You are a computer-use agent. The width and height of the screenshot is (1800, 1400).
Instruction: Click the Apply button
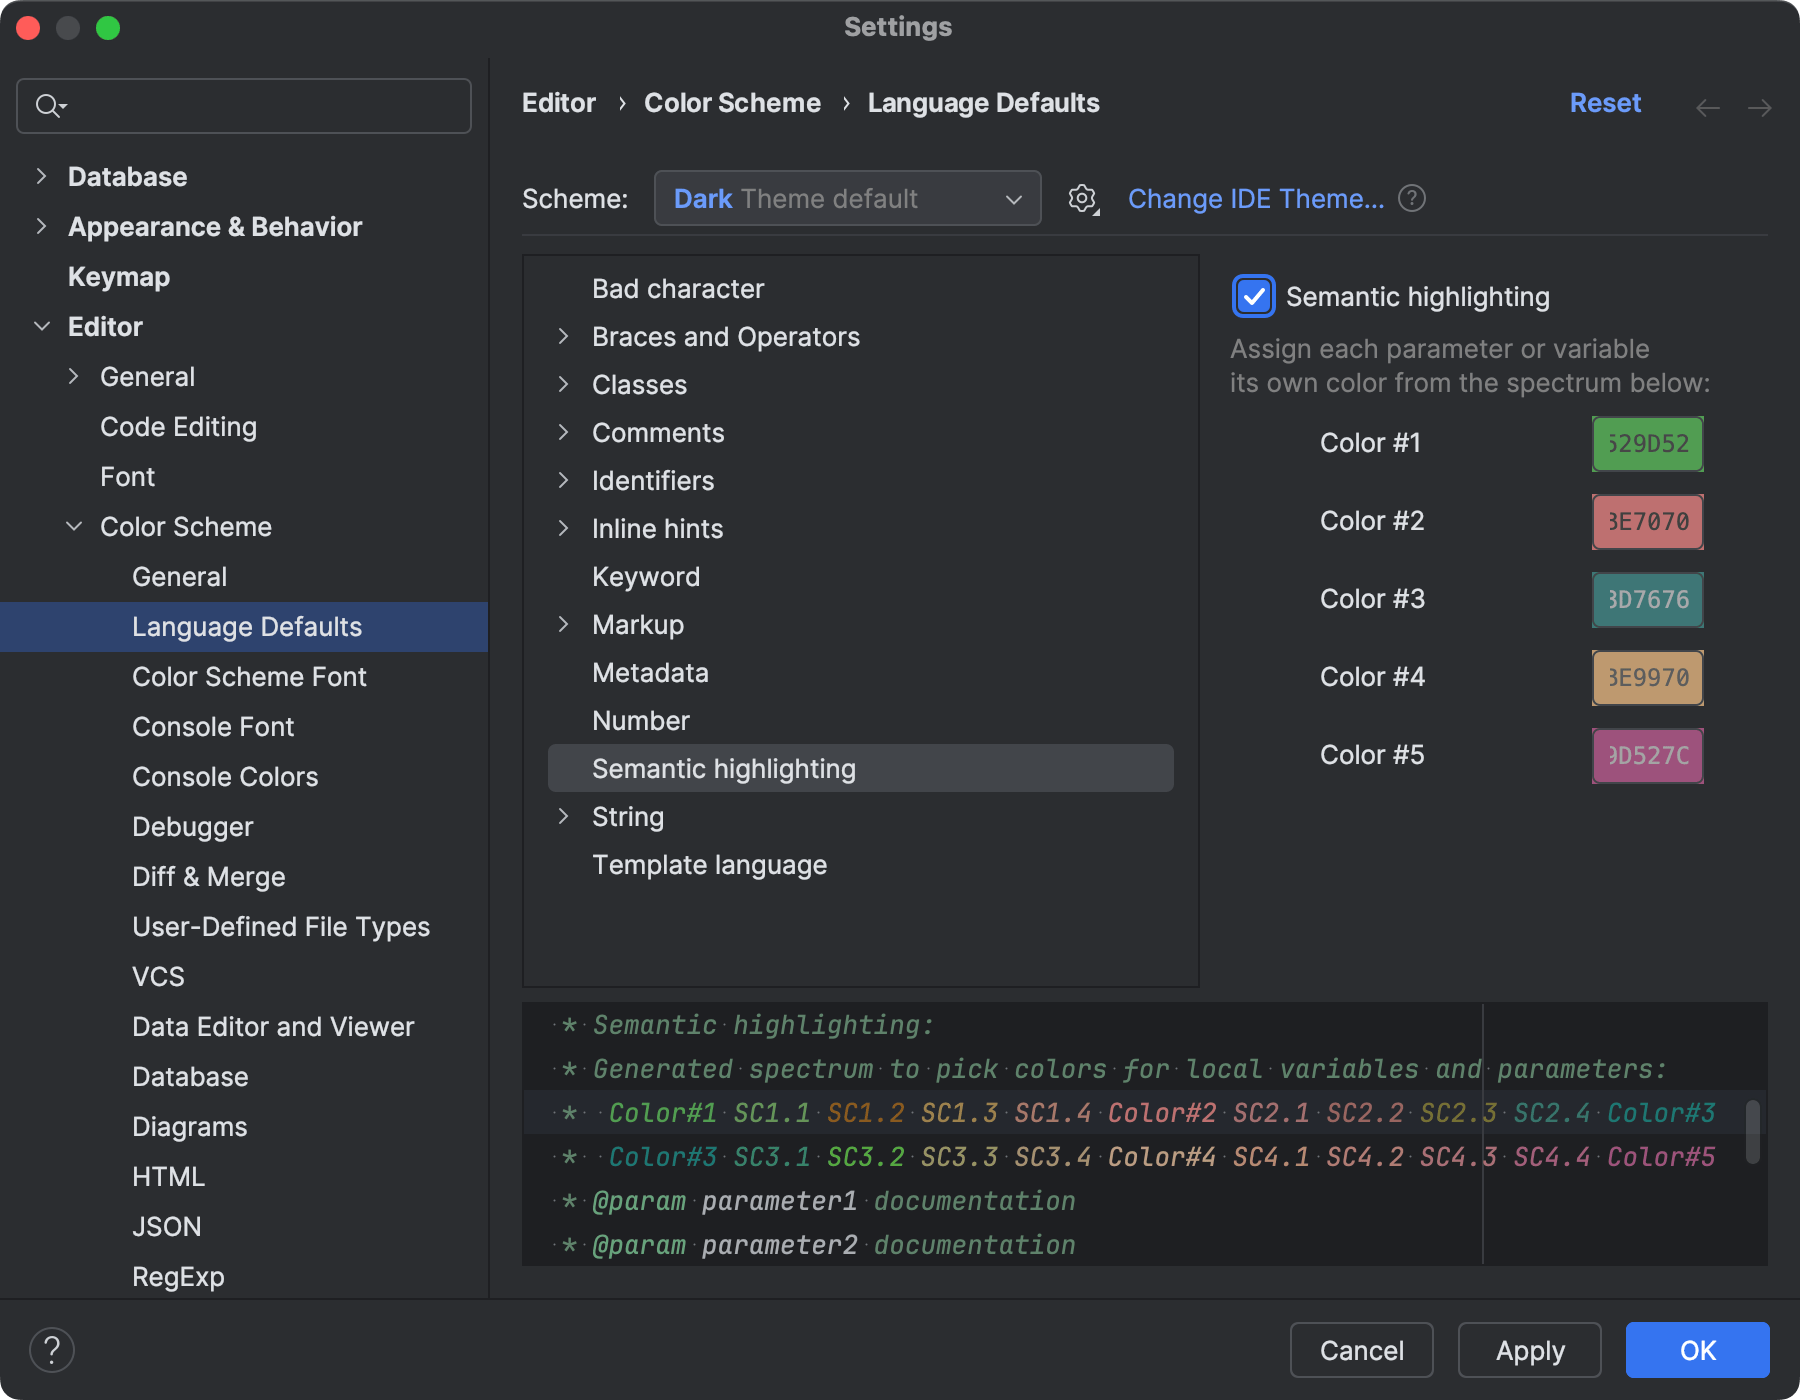click(1529, 1349)
